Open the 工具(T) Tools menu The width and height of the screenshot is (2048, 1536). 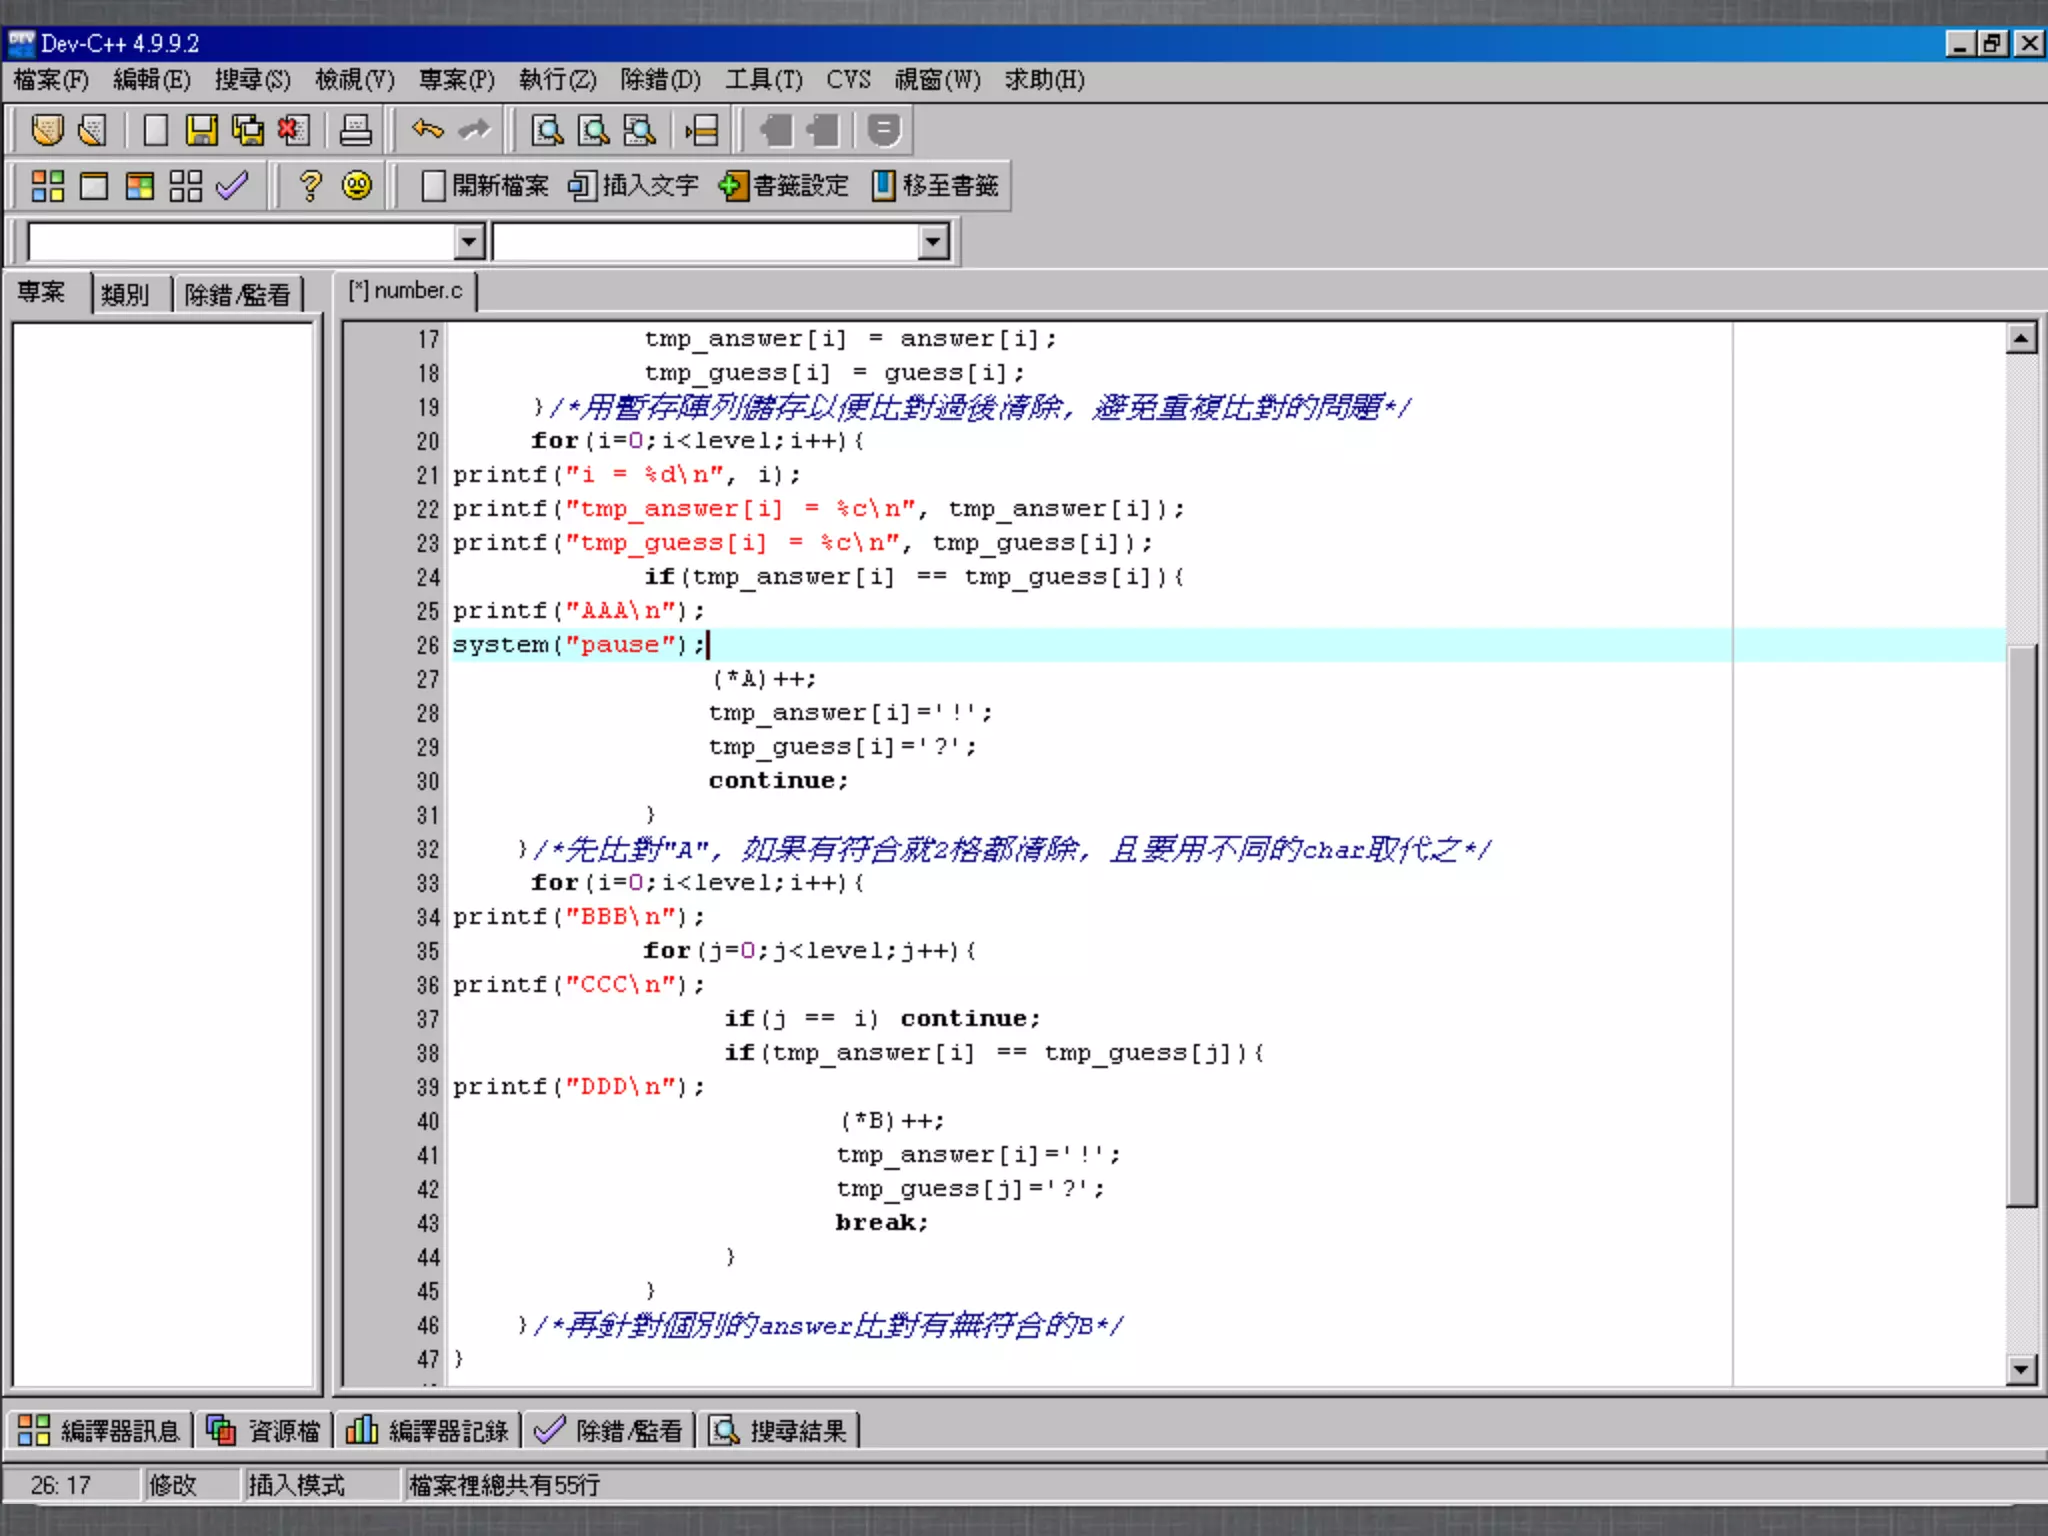pyautogui.click(x=763, y=79)
